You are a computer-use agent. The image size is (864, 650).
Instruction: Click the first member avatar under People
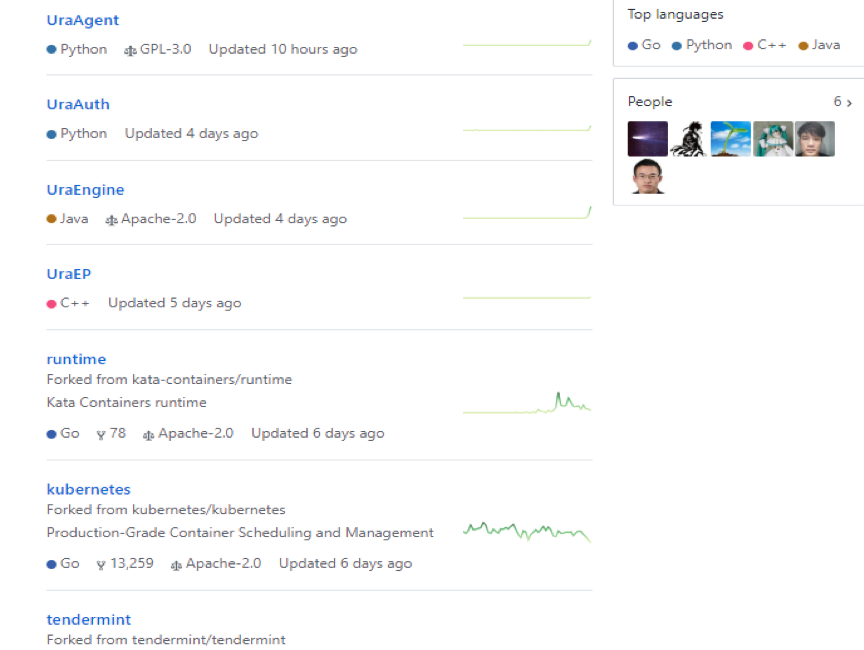coord(647,138)
